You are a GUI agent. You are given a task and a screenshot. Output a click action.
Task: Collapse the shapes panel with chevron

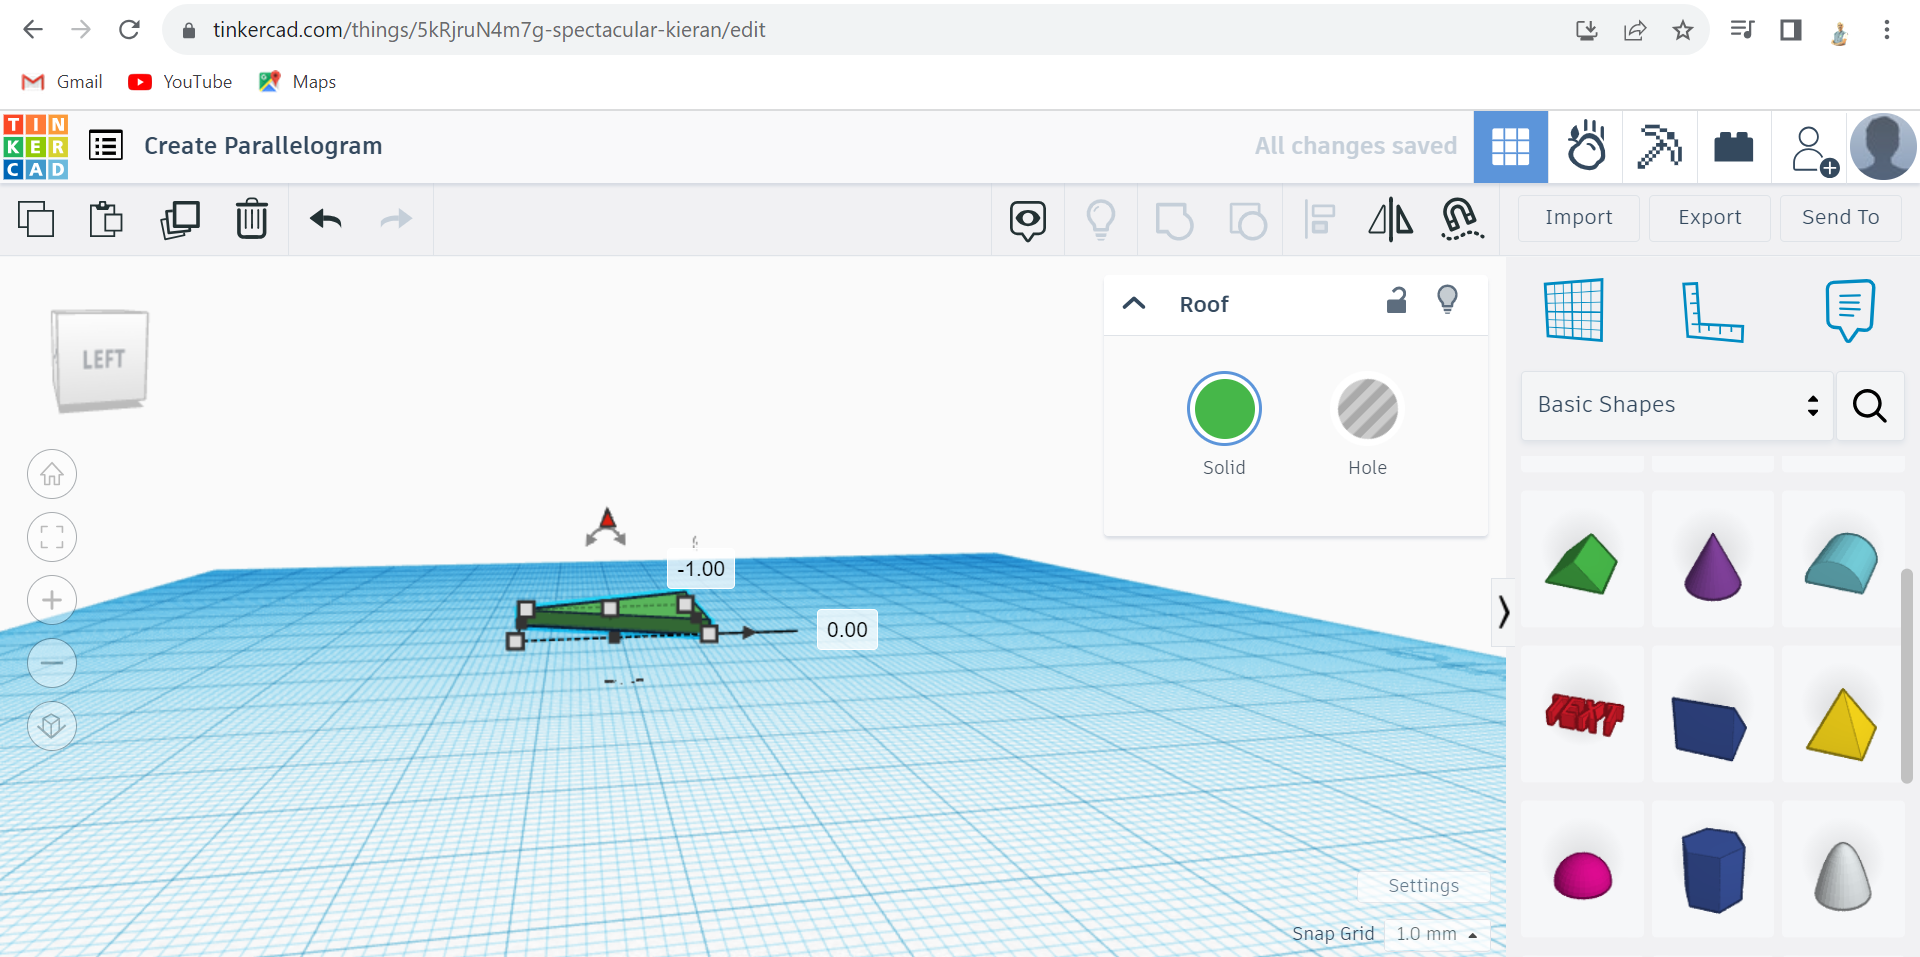pos(1503,611)
